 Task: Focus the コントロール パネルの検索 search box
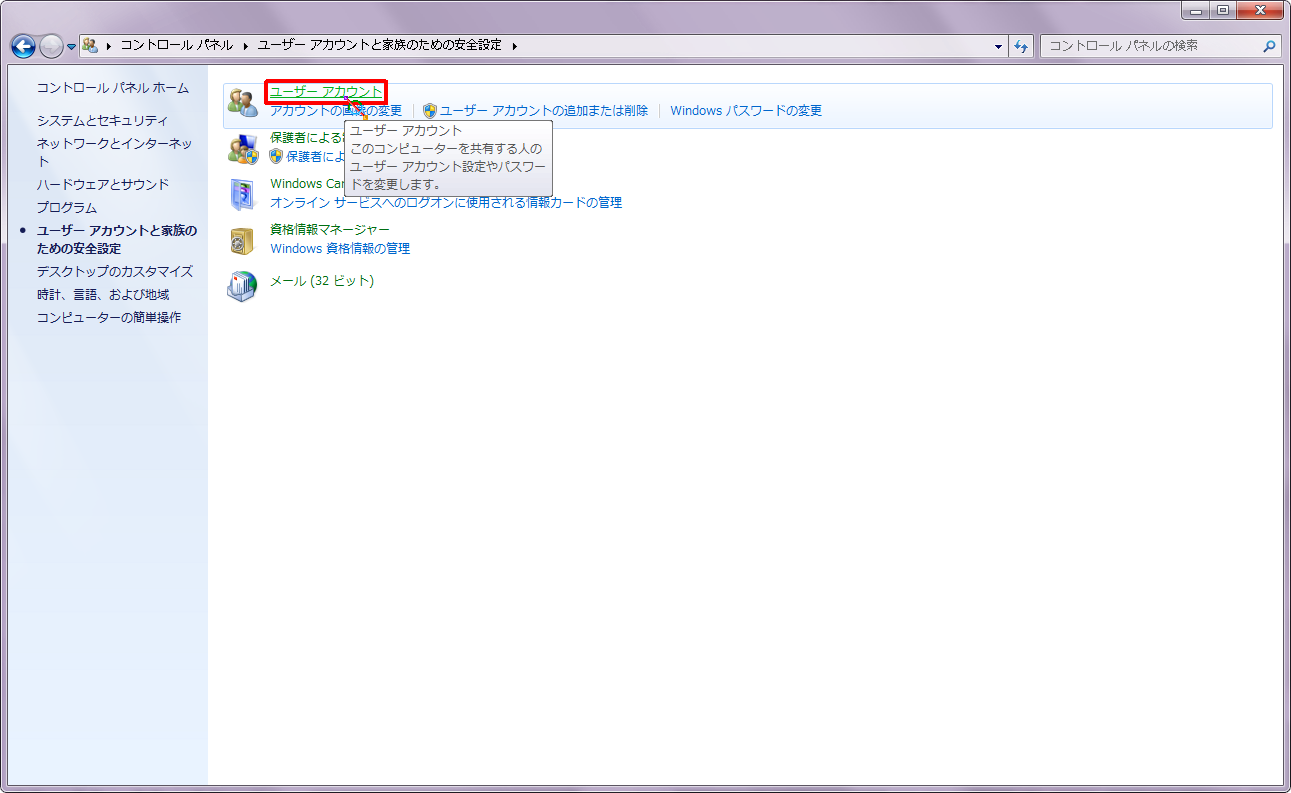click(x=1150, y=46)
